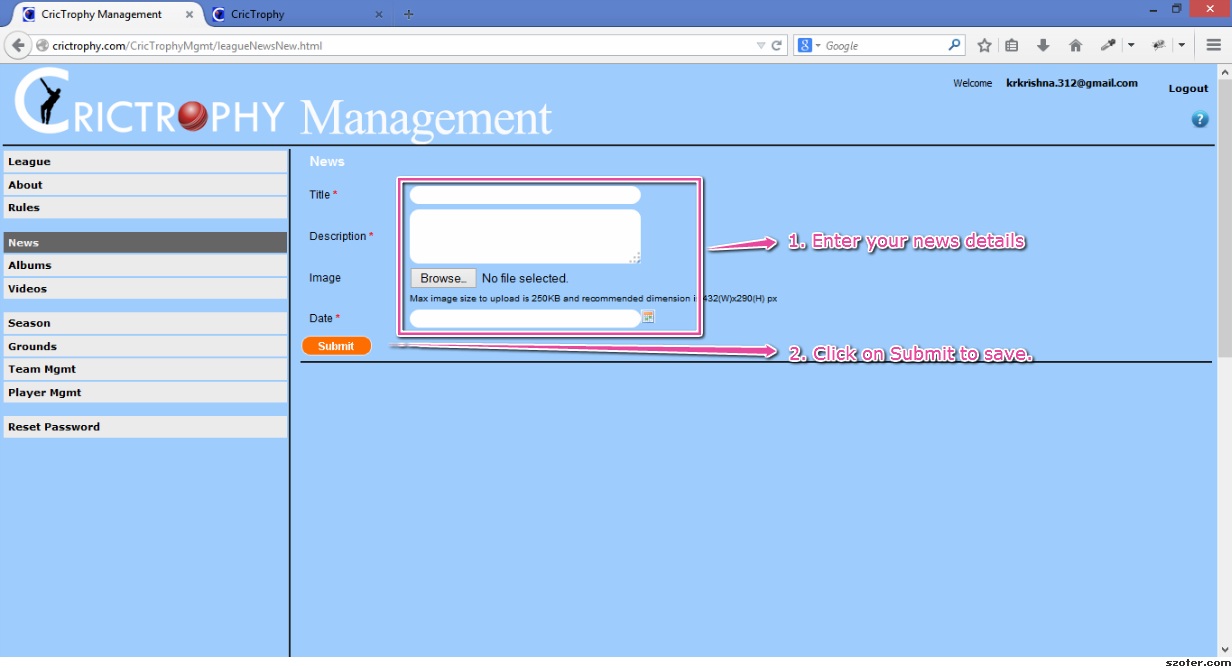Open the URL bar history dropdown arrow
The height and width of the screenshot is (668, 1232).
[x=760, y=45]
